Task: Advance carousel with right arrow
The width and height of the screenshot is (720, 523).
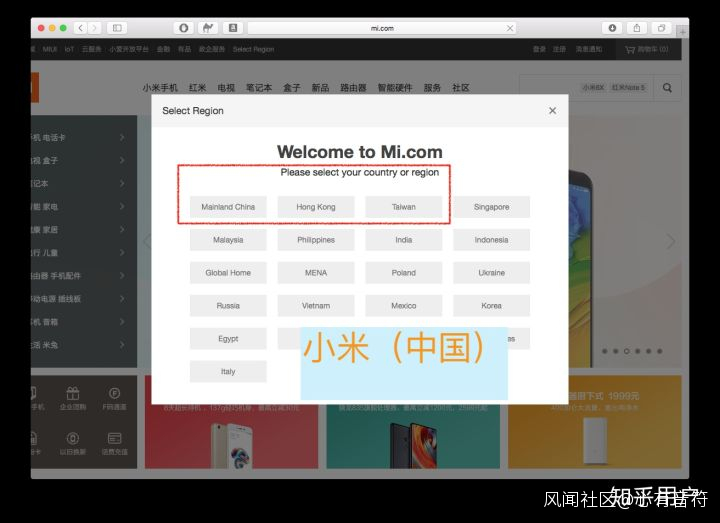Action: [670, 241]
